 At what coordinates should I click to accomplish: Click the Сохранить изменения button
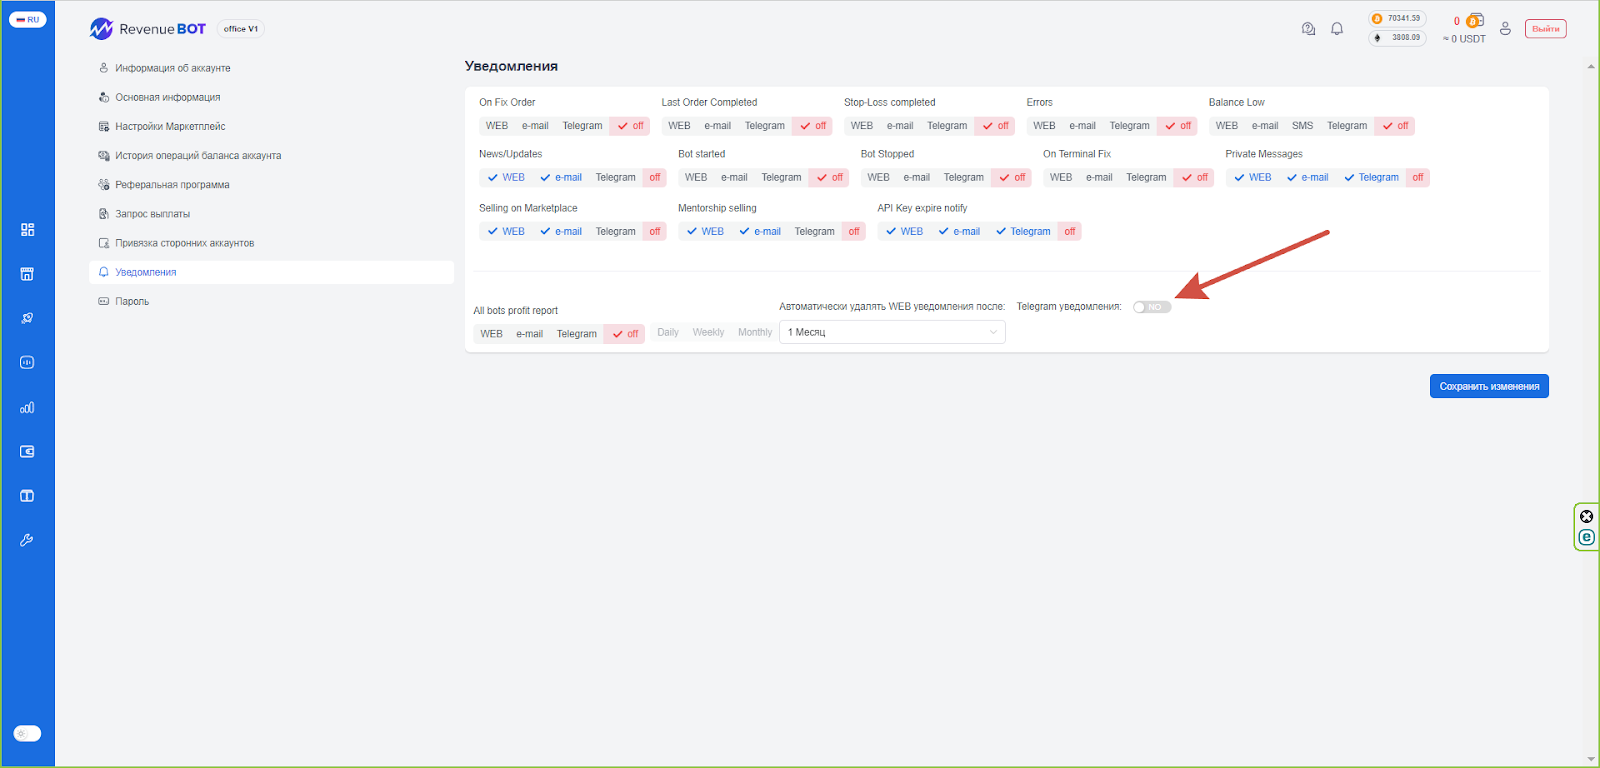click(1488, 386)
